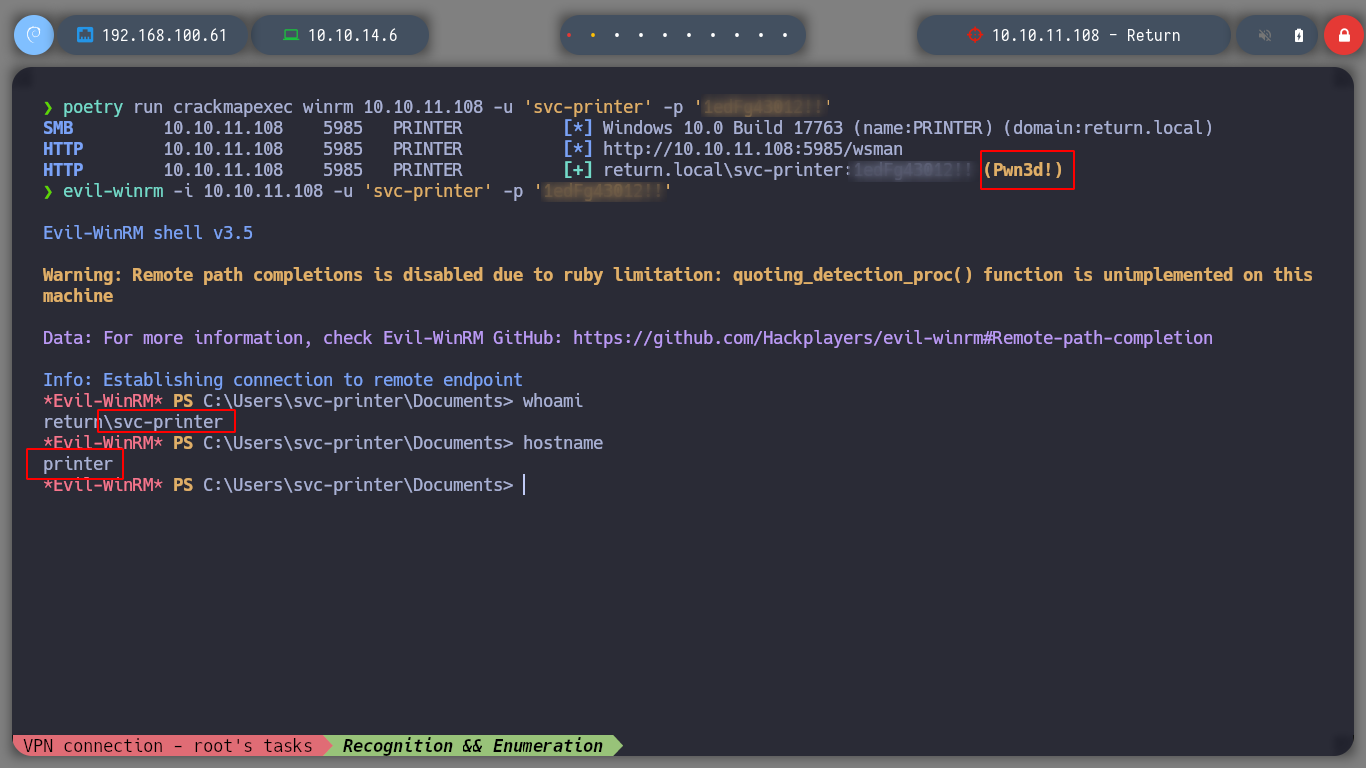Click the 'SMB' protocol label
The width and height of the screenshot is (1366, 768).
(x=58, y=128)
